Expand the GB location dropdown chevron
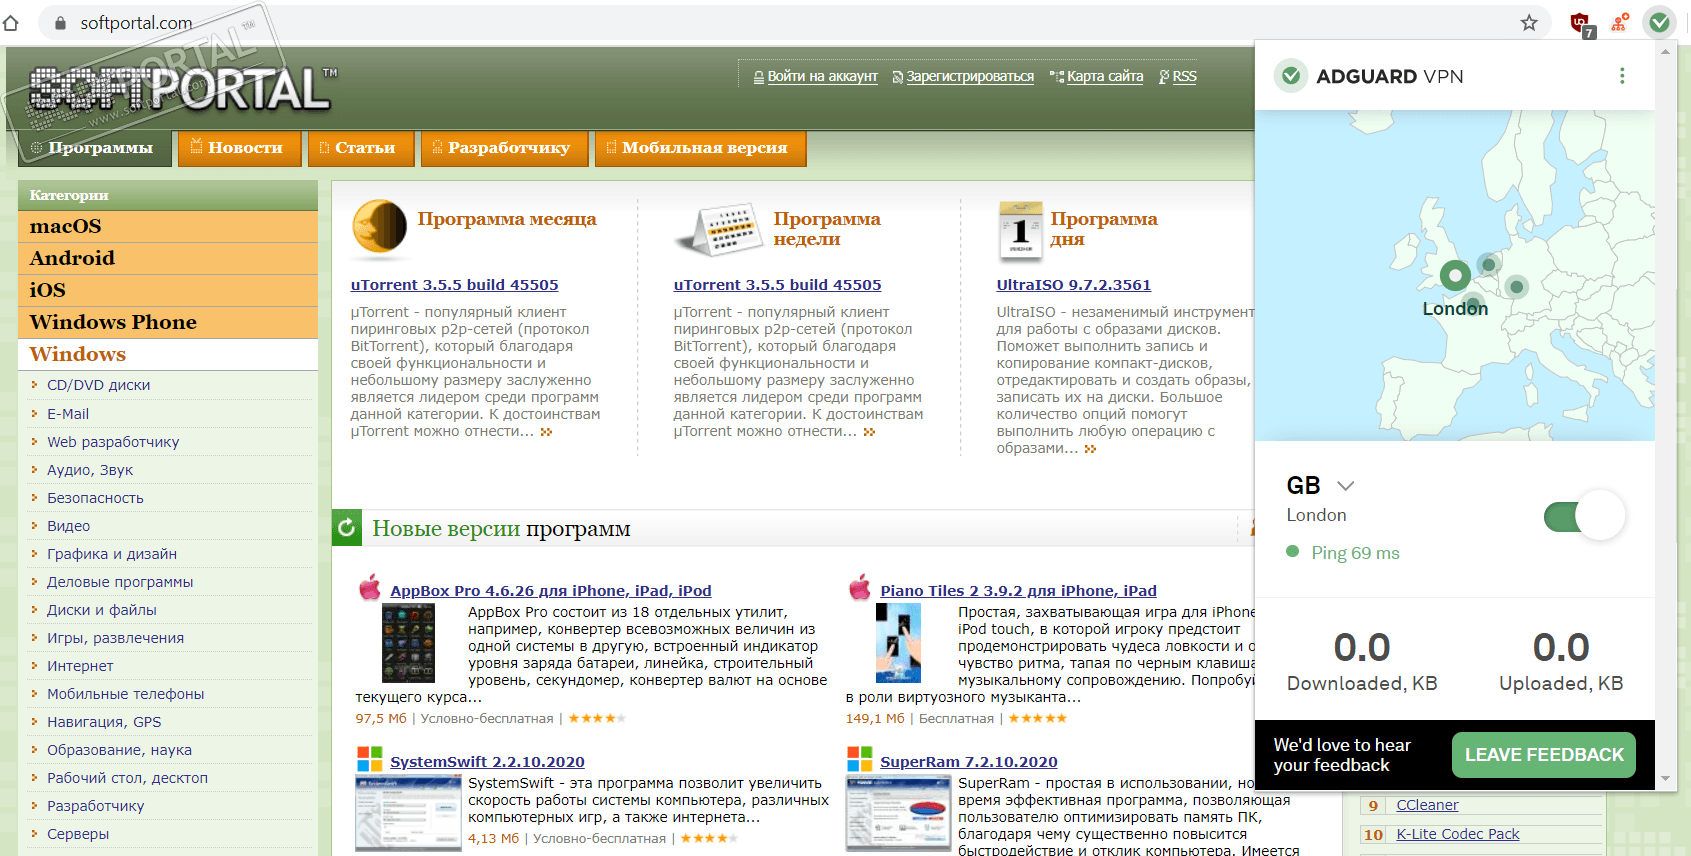This screenshot has width=1691, height=856. [1345, 486]
